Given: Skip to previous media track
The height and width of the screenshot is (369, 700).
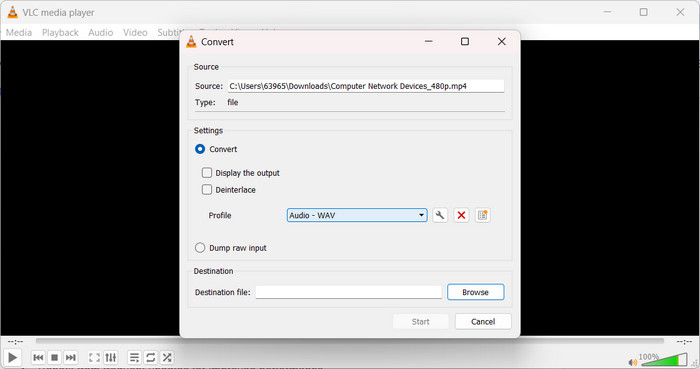Looking at the screenshot, I should 38,357.
